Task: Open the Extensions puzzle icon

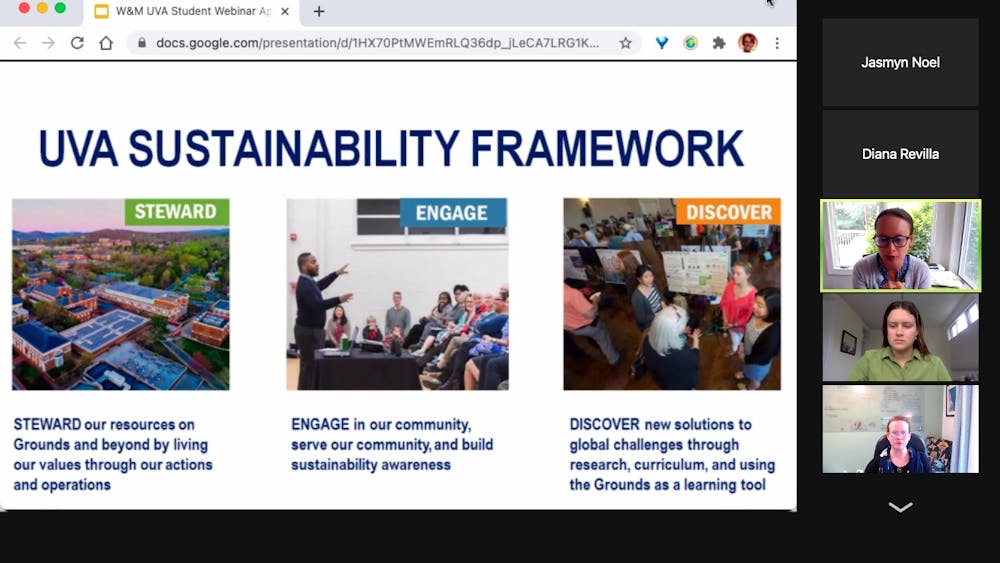Action: click(718, 43)
